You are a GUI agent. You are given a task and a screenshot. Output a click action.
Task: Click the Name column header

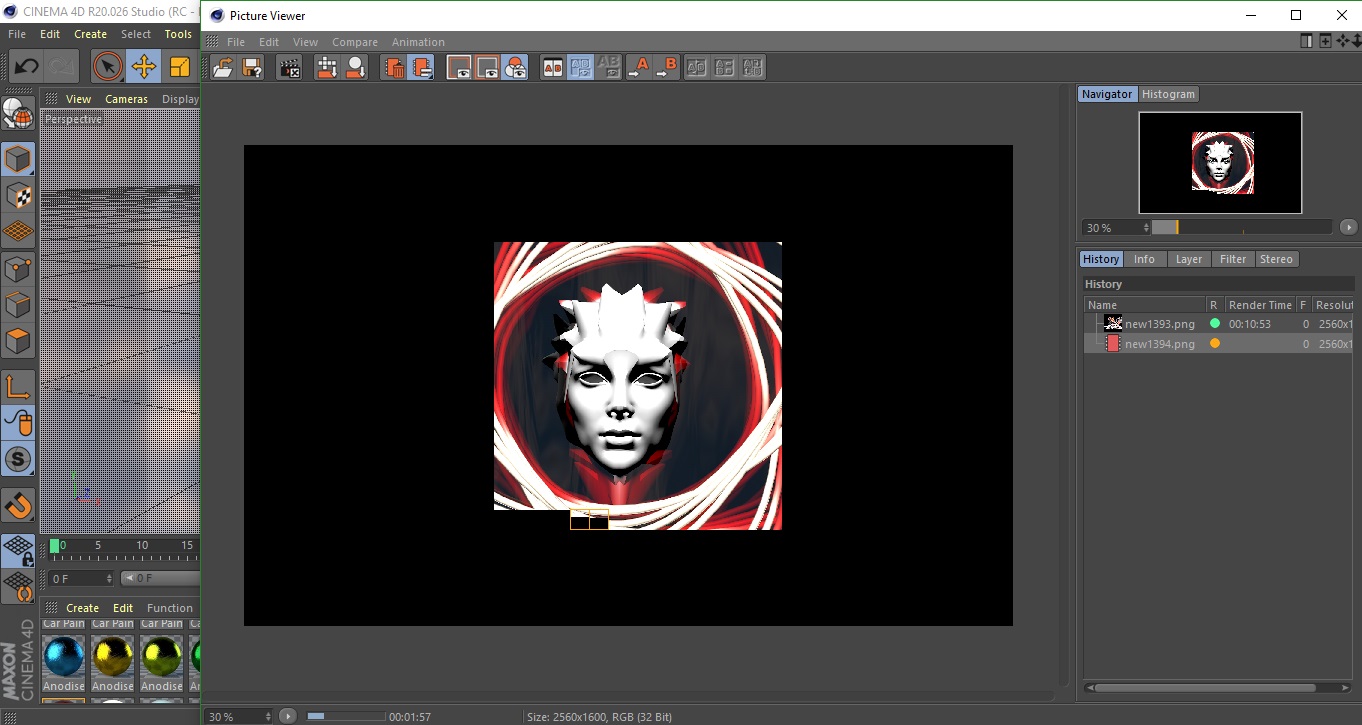point(1144,305)
